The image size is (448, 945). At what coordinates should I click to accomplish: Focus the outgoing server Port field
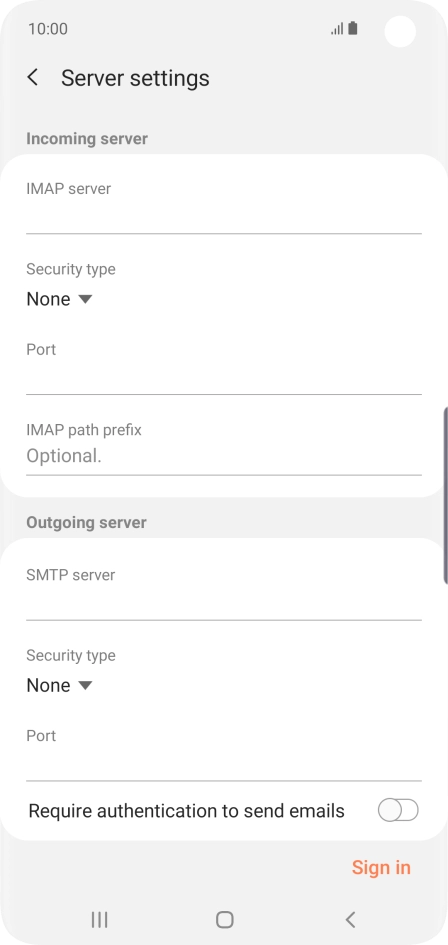point(224,764)
